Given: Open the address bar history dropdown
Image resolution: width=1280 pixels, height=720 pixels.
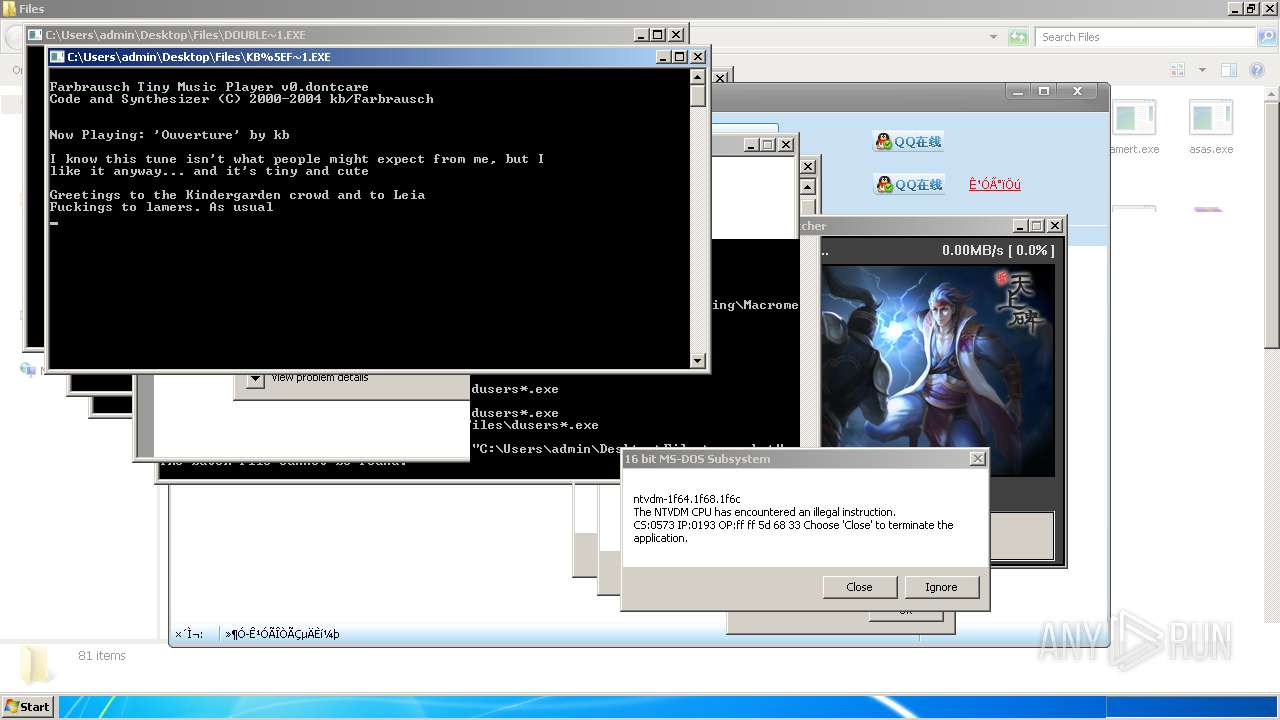Looking at the screenshot, I should pos(993,37).
